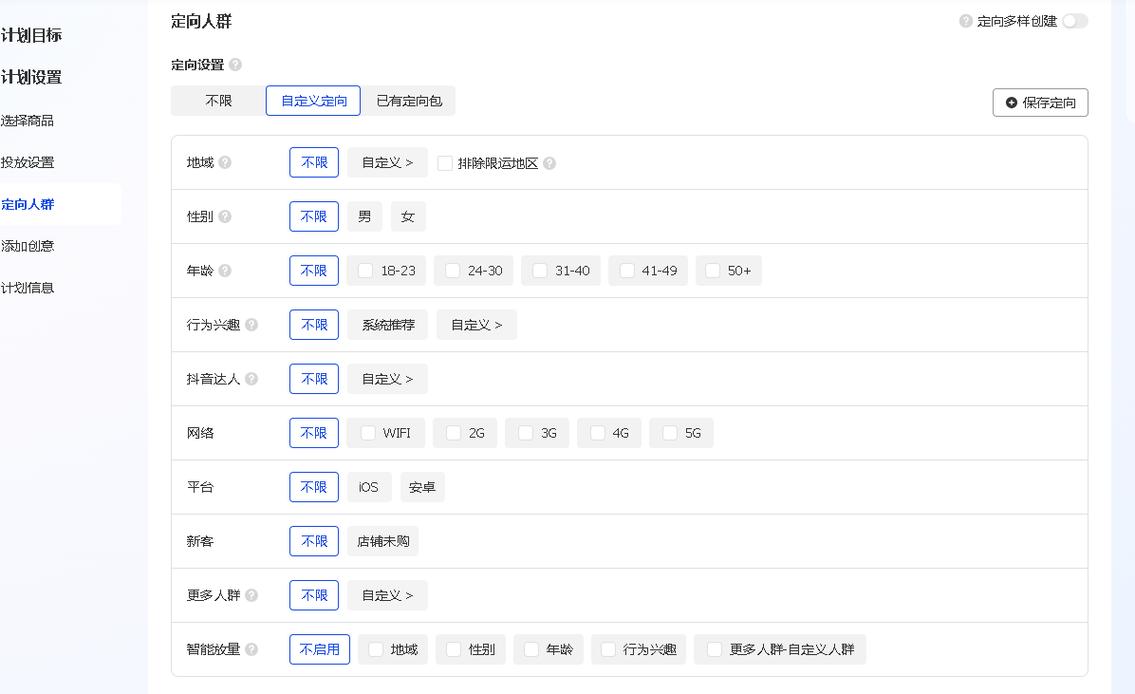Image resolution: width=1135 pixels, height=694 pixels.
Task: Go to 计划信息 in sidebar
Action: point(28,288)
